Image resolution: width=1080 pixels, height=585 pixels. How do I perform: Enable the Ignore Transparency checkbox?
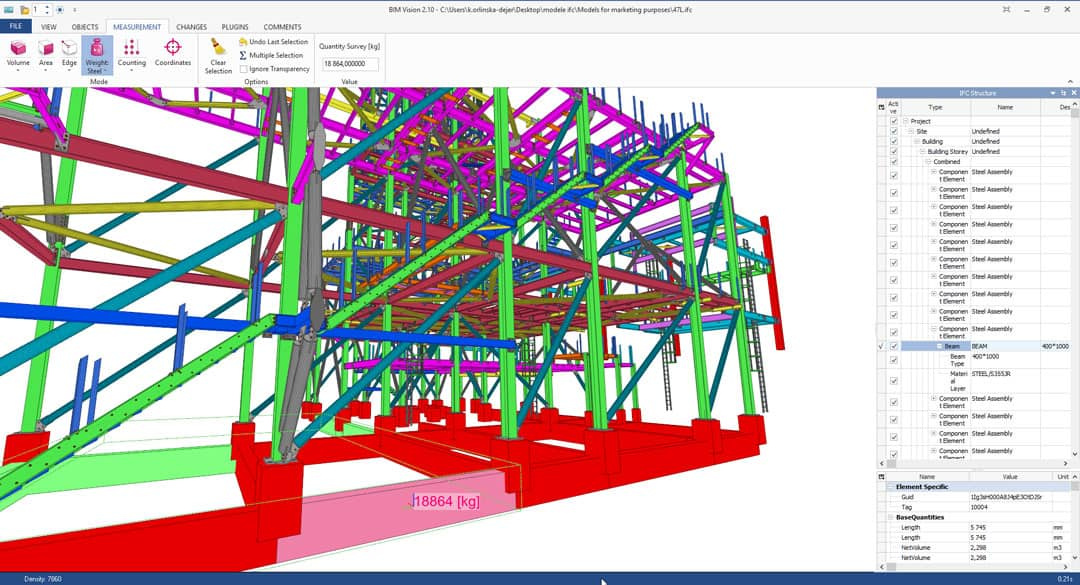click(x=243, y=69)
